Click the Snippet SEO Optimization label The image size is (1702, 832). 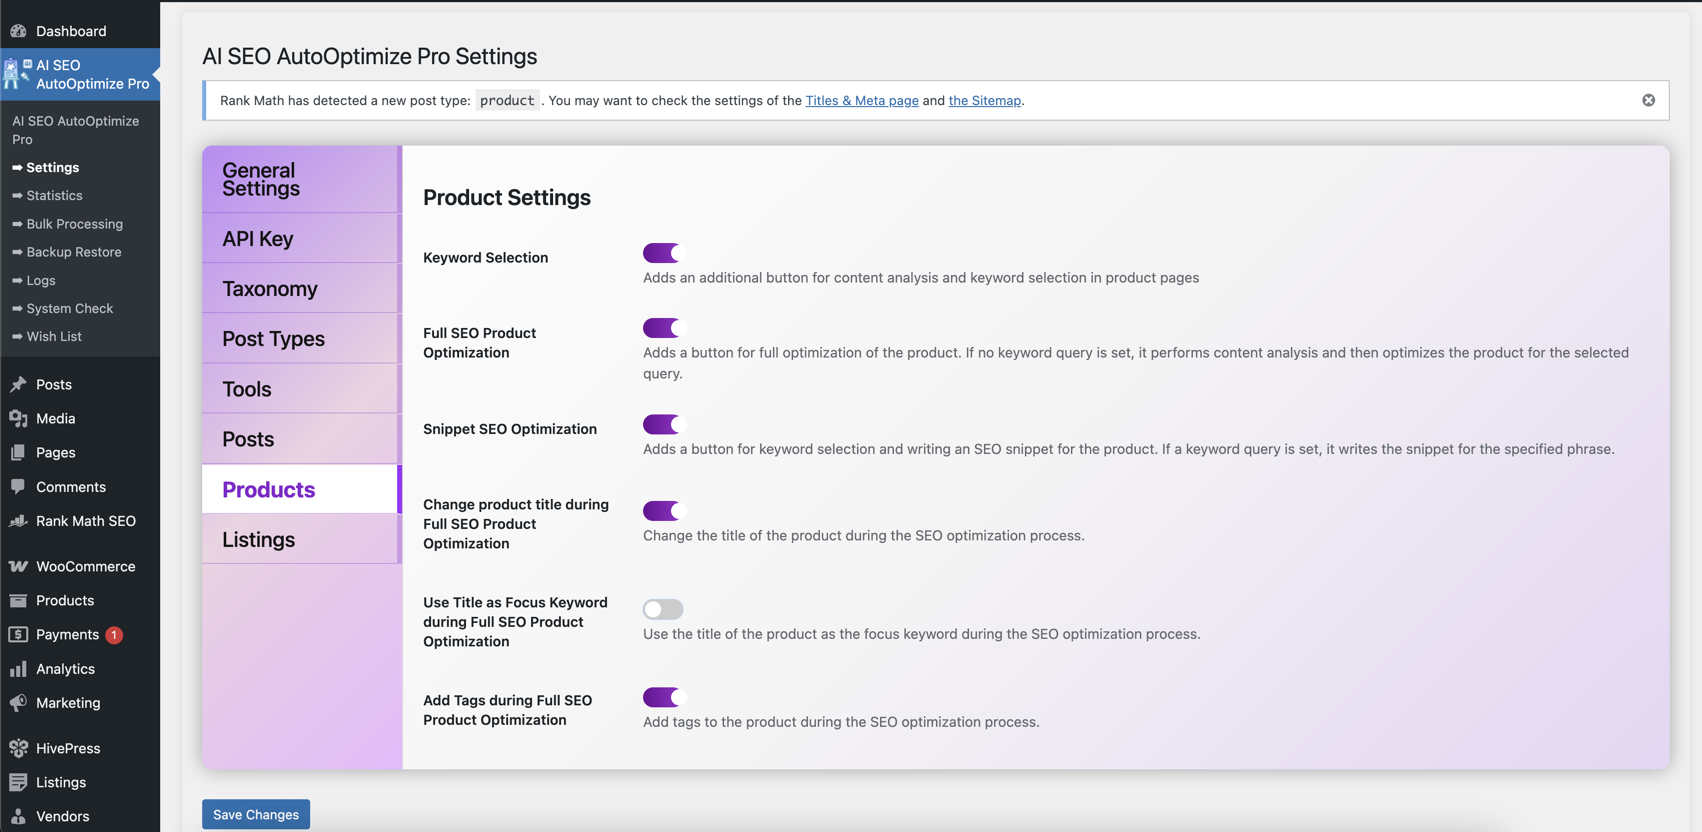click(510, 428)
